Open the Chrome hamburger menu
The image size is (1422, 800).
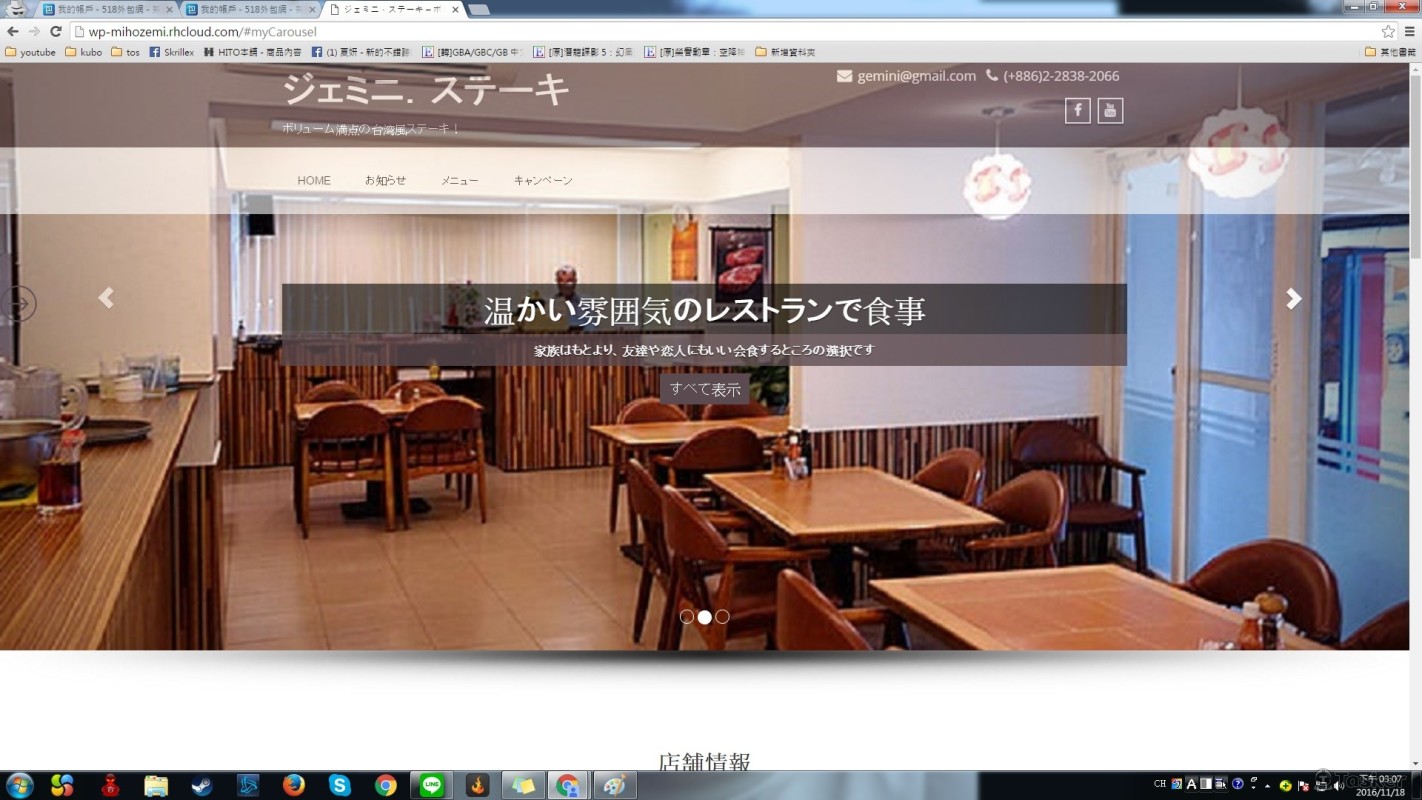click(x=1409, y=32)
